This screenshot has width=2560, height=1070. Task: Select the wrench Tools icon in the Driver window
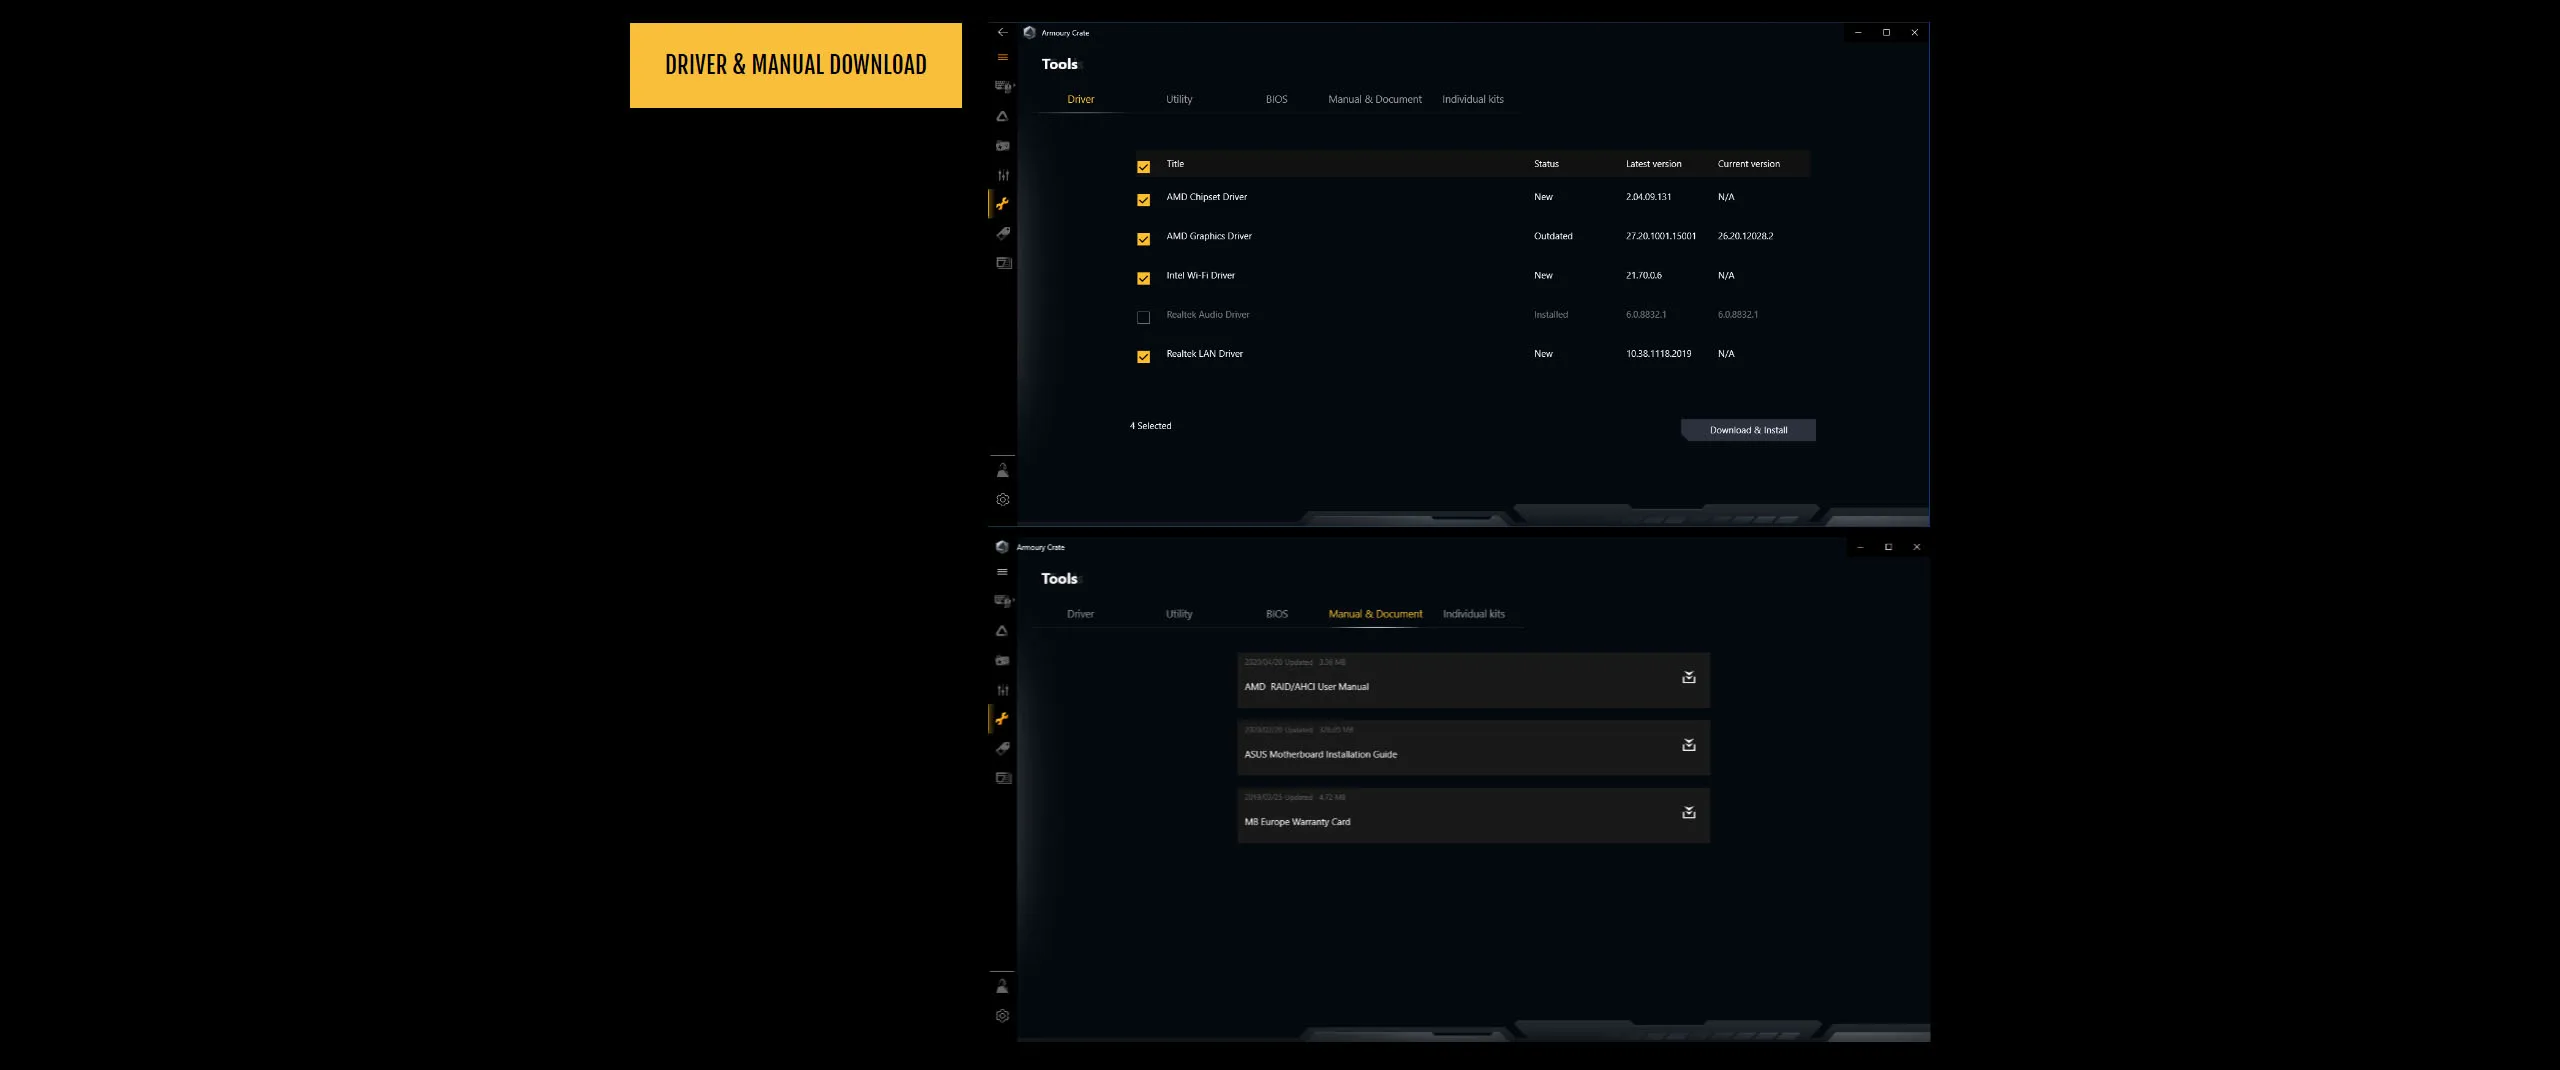coord(1002,204)
